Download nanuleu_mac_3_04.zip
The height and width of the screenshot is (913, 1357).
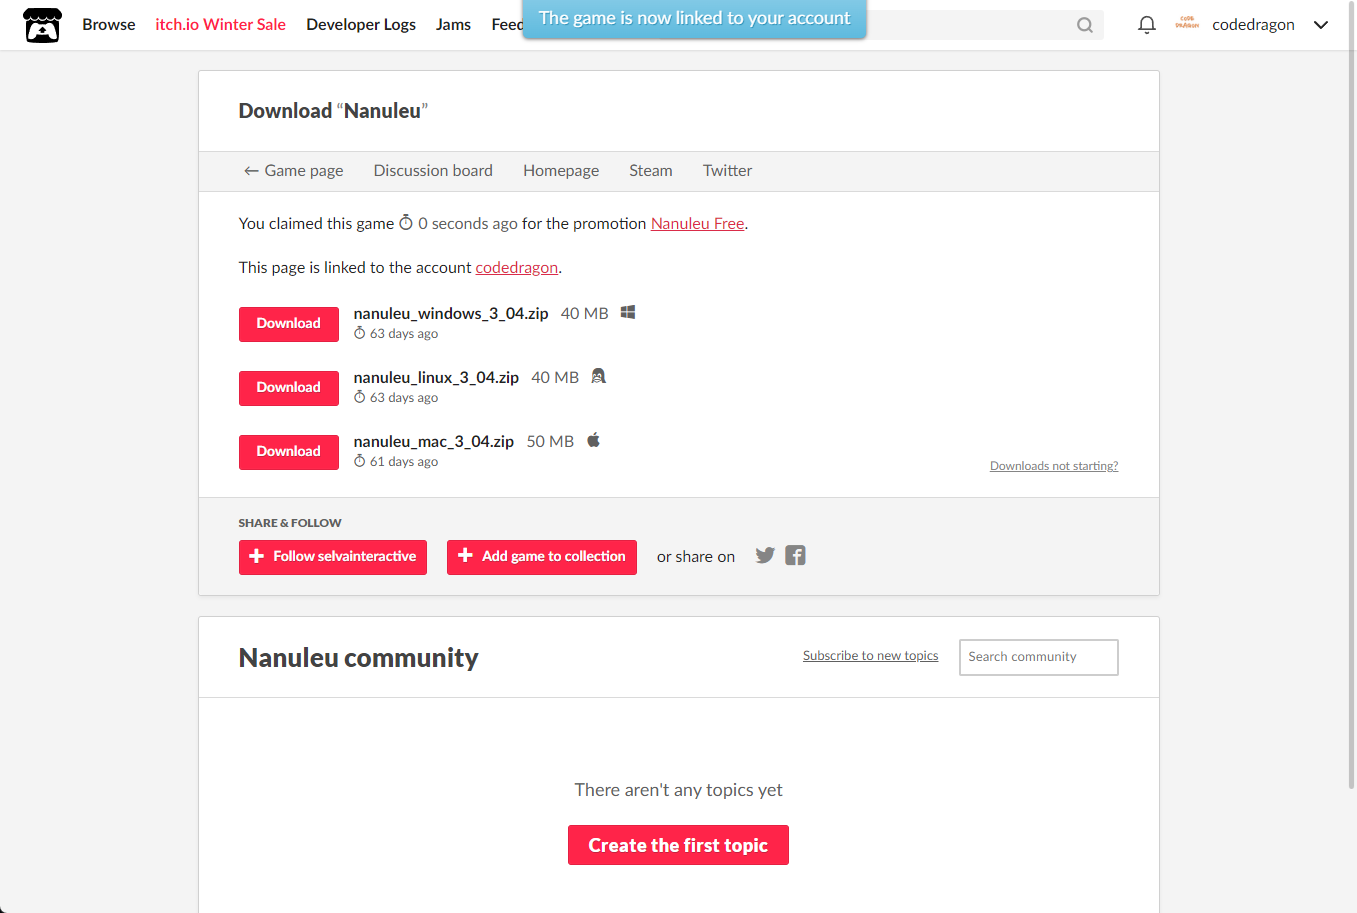coord(289,452)
